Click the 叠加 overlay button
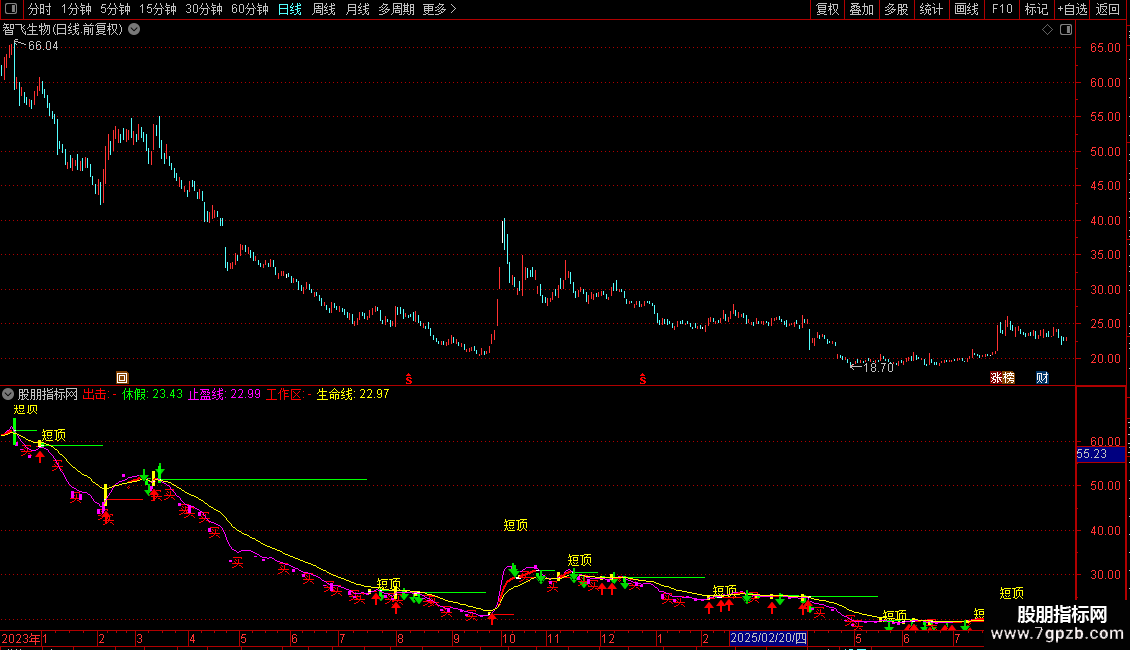 click(x=862, y=9)
